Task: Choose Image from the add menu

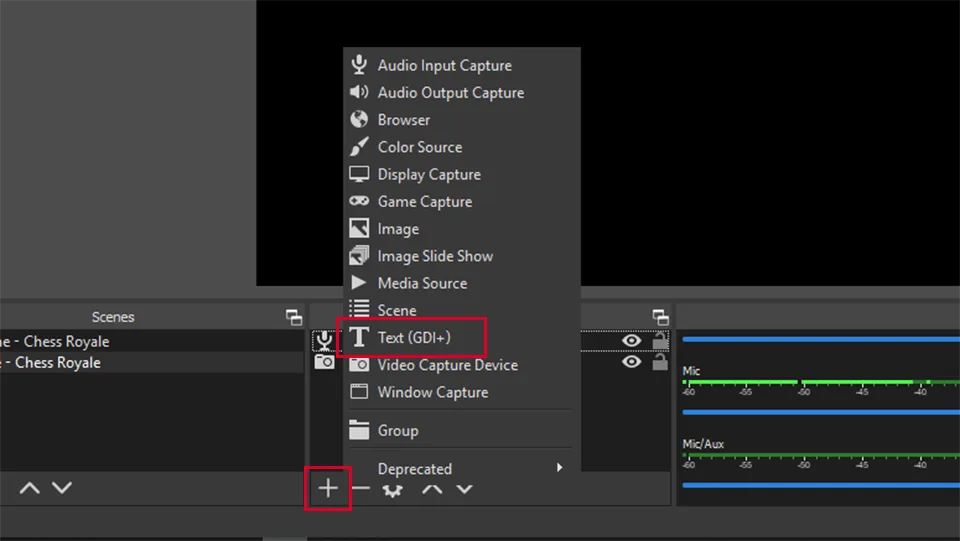Action: (462, 228)
